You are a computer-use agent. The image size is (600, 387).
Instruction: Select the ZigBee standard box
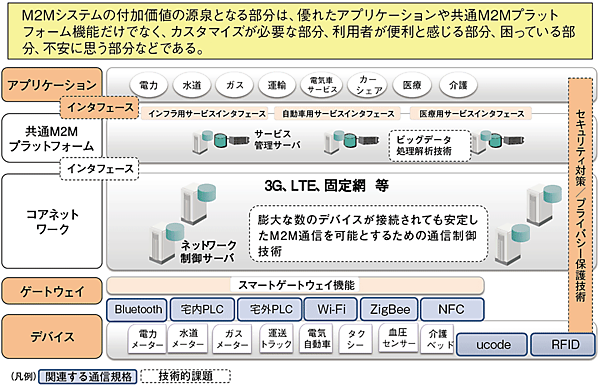(x=389, y=309)
